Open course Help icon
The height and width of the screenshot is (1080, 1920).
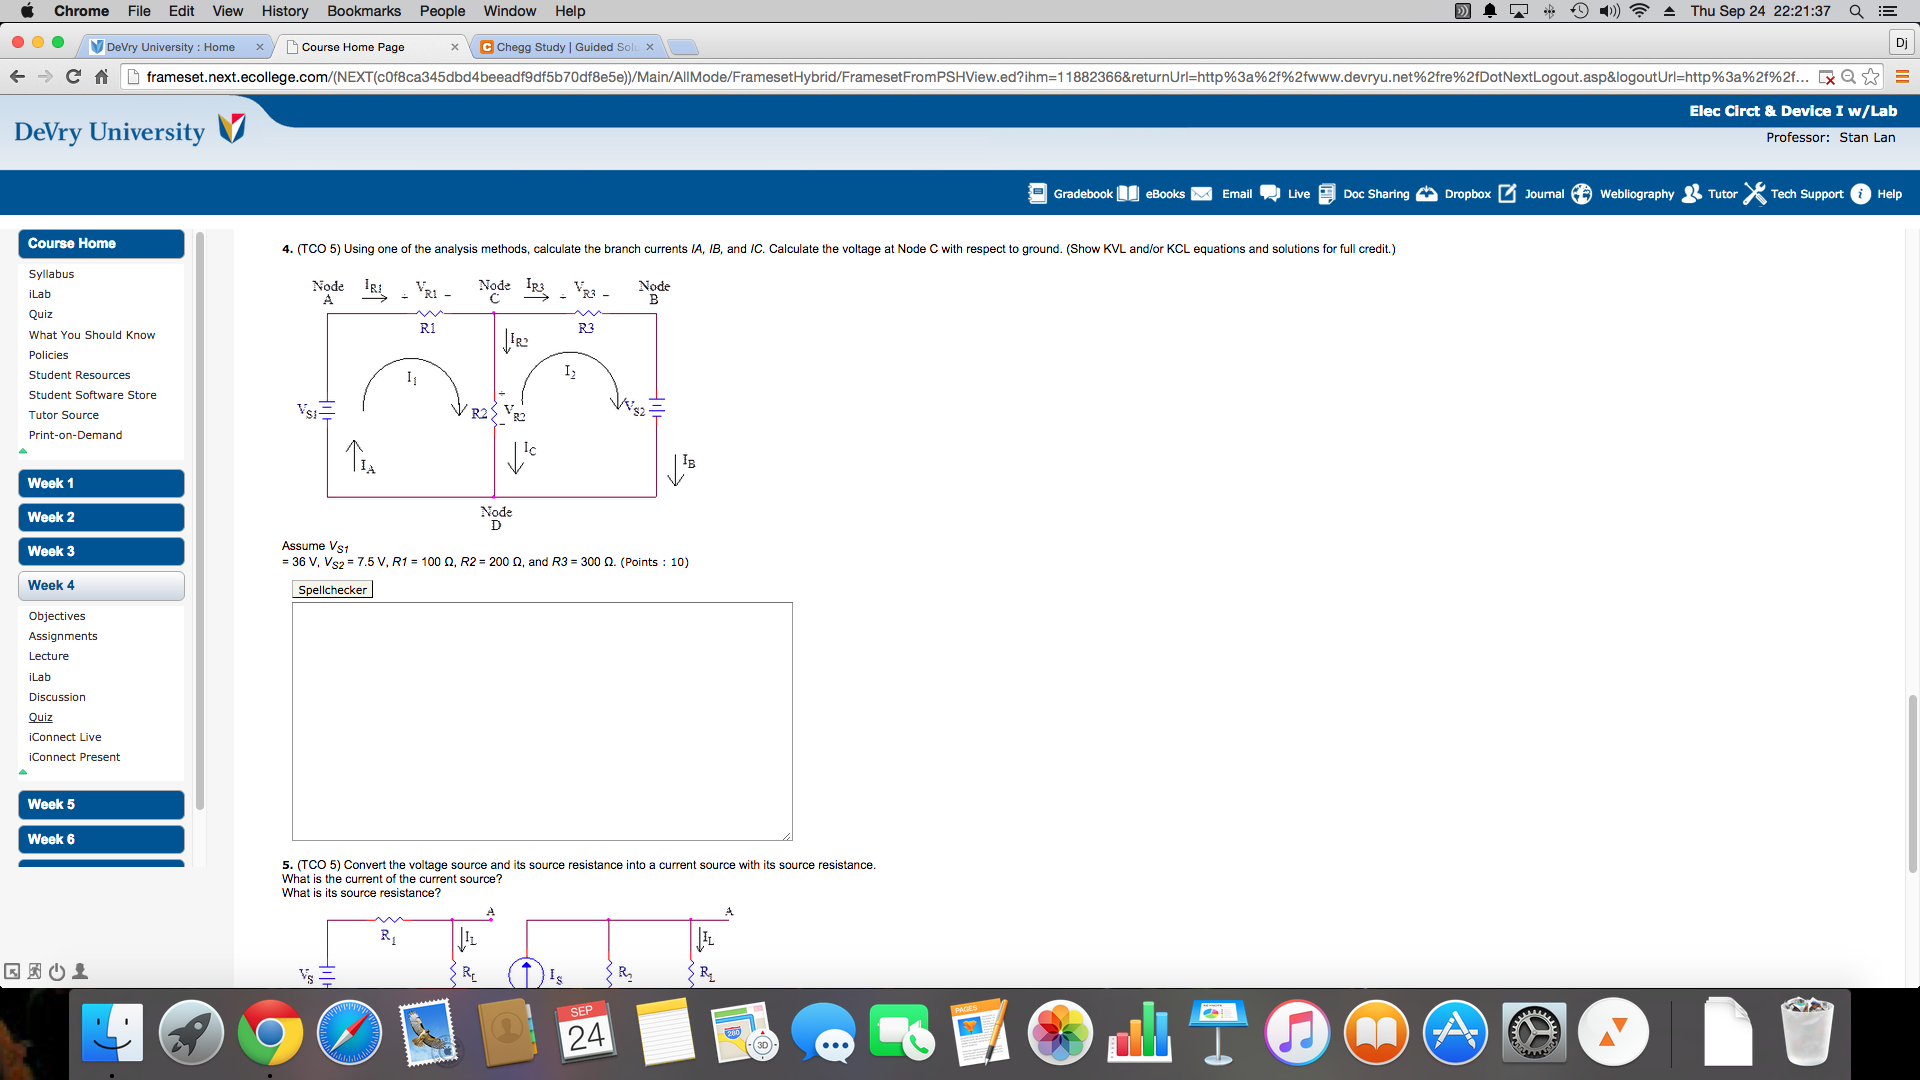pos(1876,194)
